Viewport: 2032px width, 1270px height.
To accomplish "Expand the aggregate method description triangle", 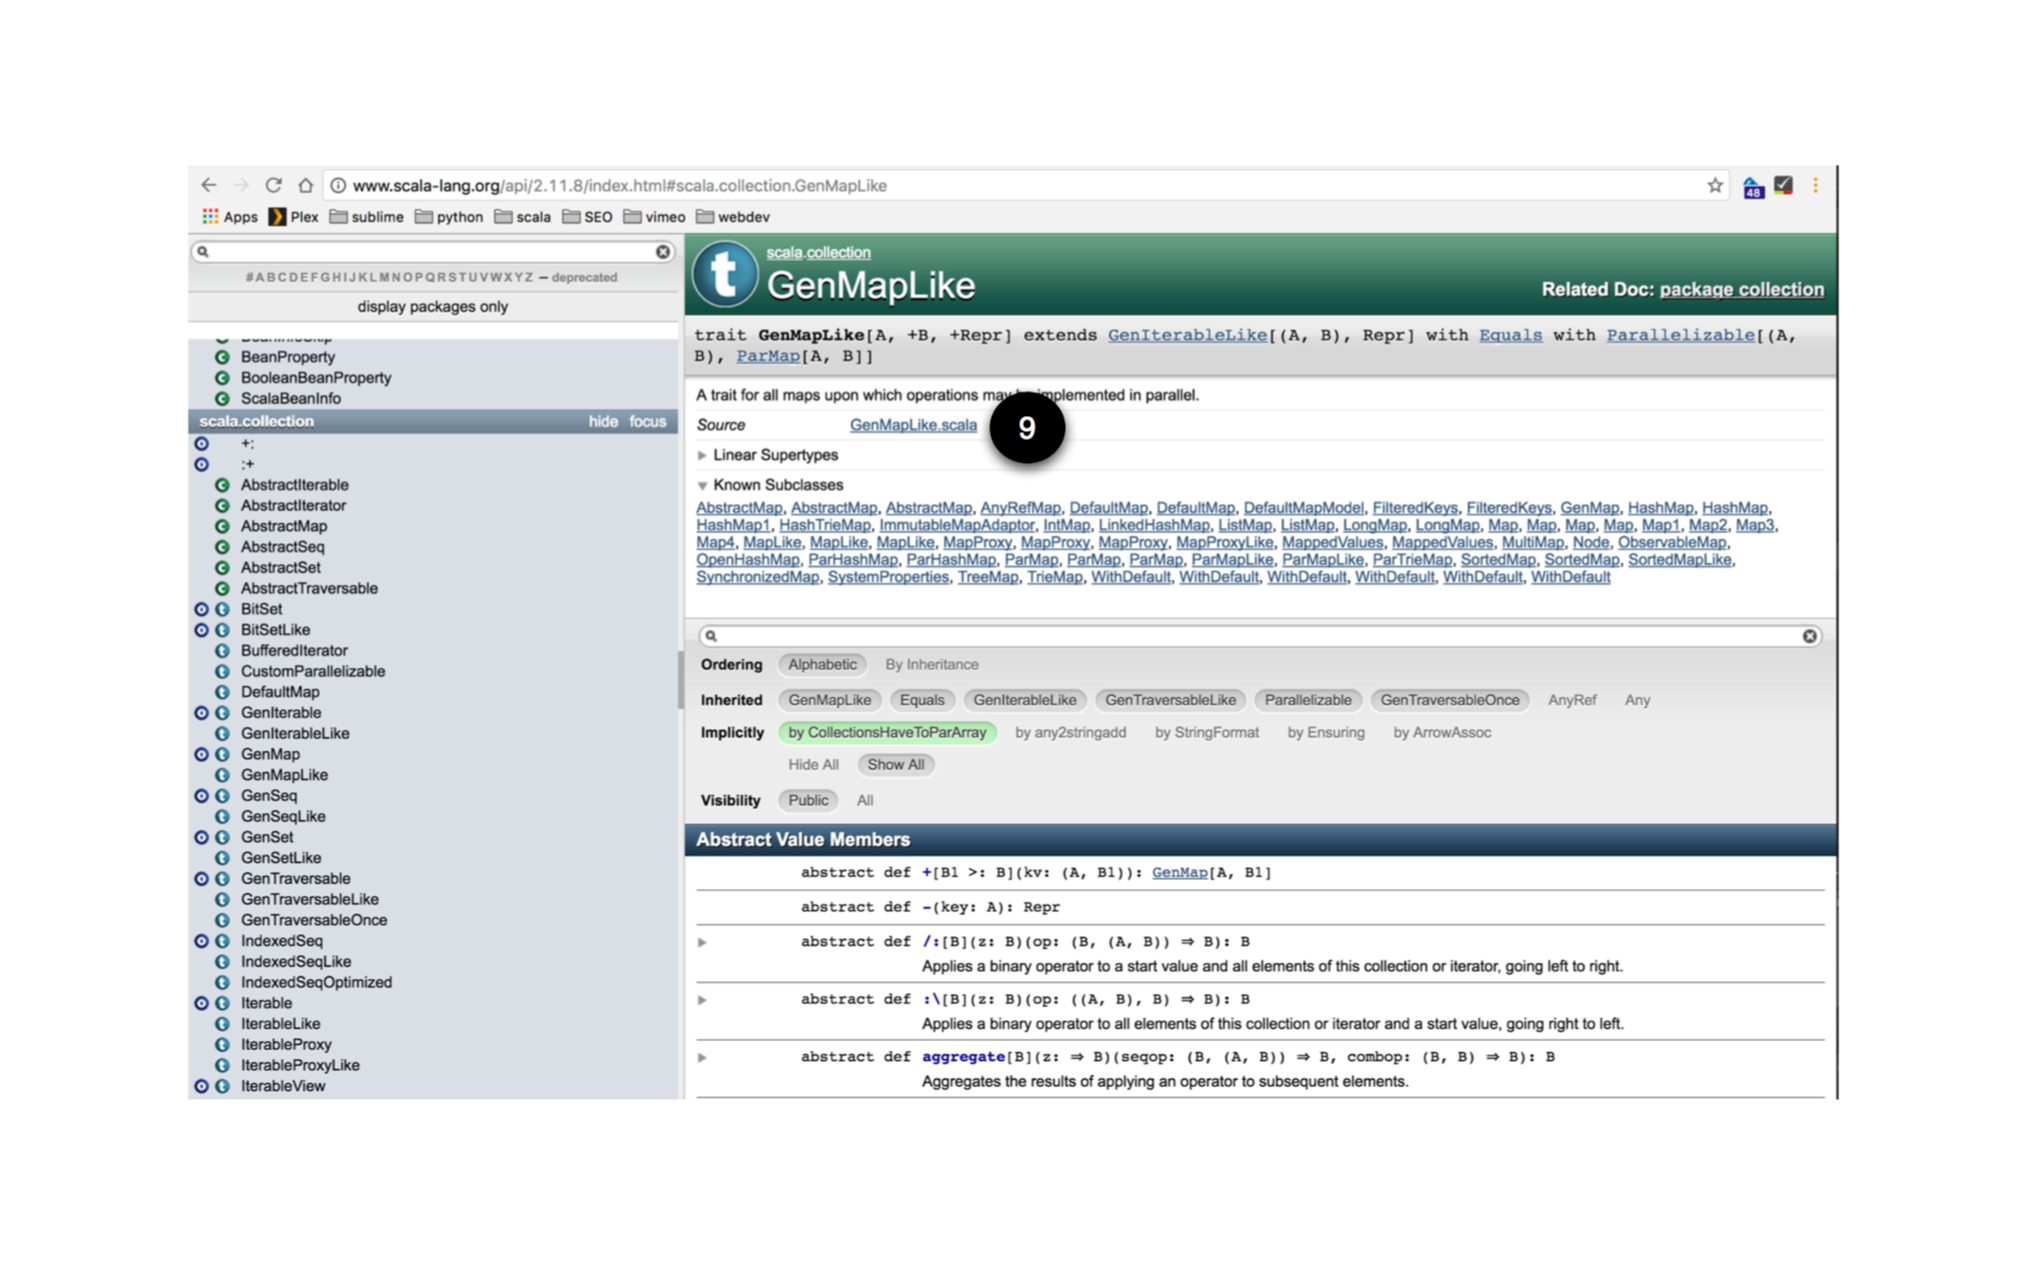I will 703,1056.
